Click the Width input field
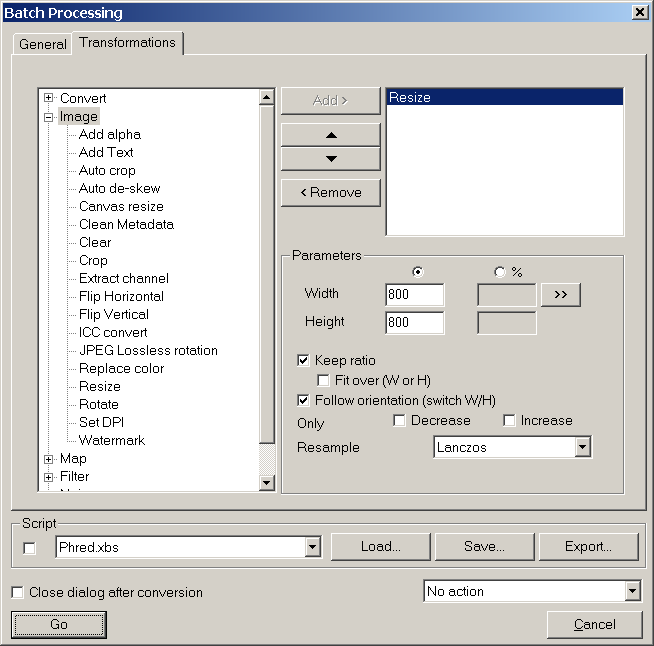Image resolution: width=654 pixels, height=646 pixels. point(414,295)
